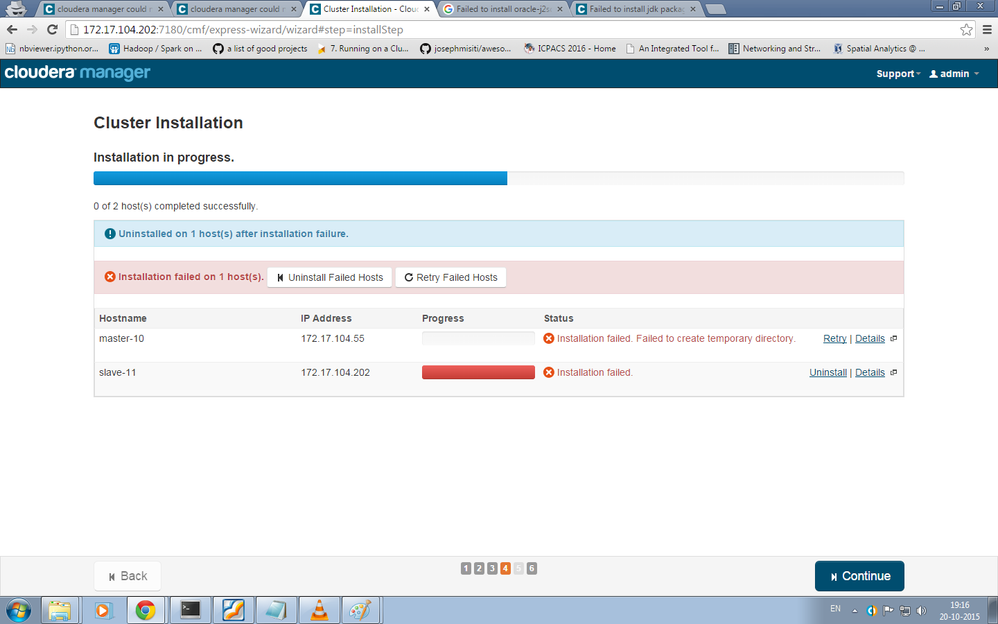Go to wizard step 3
Screen dimensions: 998x624
click(492, 569)
